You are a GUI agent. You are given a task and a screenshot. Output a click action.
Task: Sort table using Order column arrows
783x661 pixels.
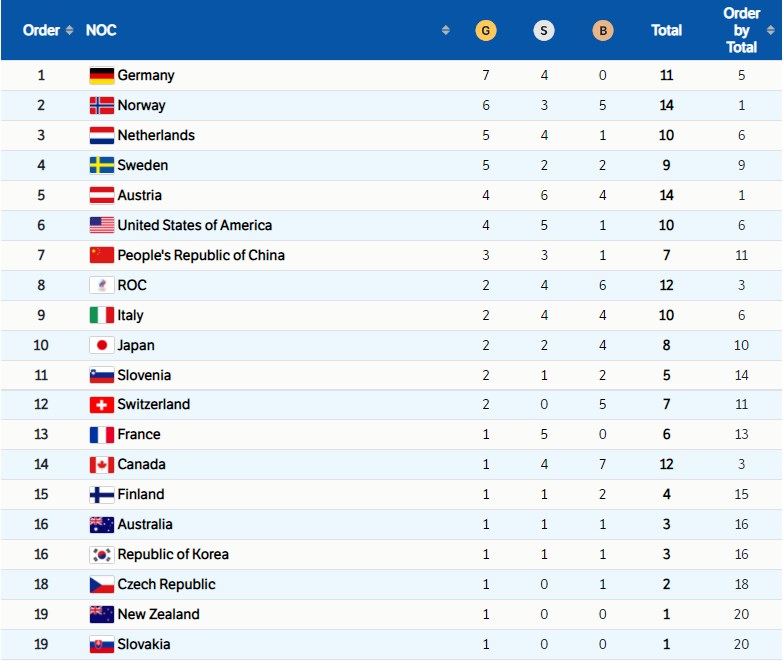click(69, 30)
